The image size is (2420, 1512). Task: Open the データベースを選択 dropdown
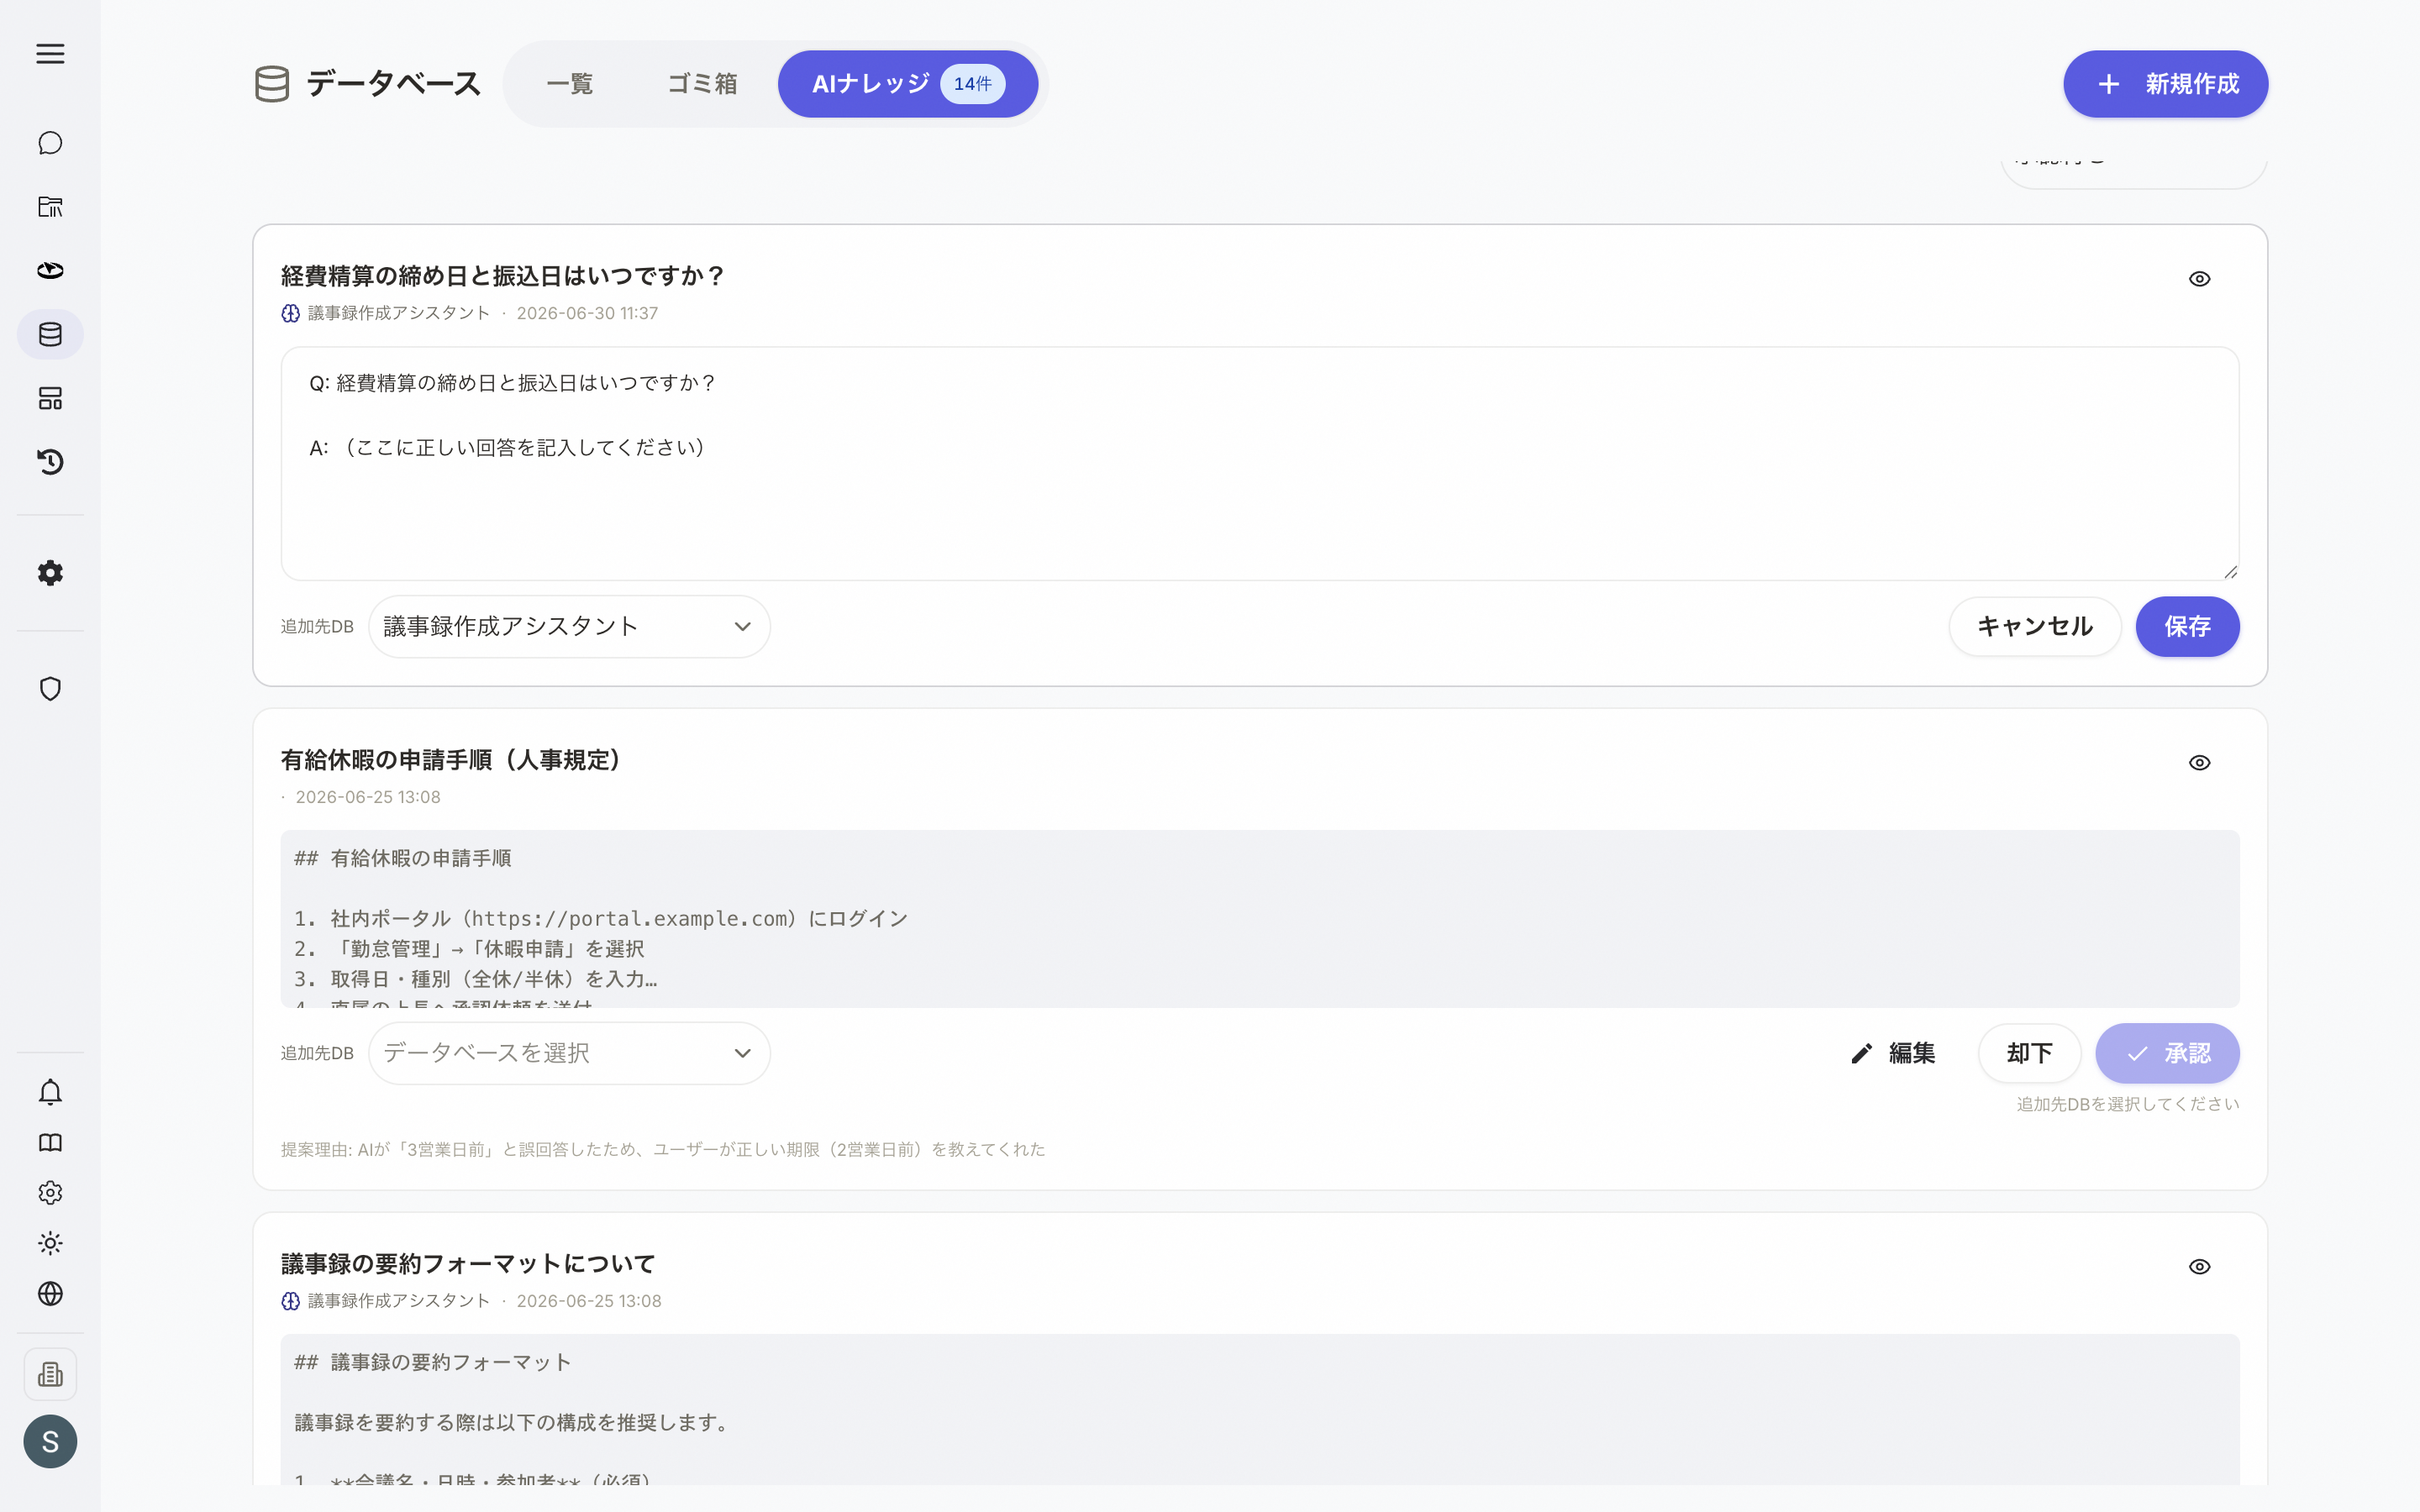[569, 1053]
